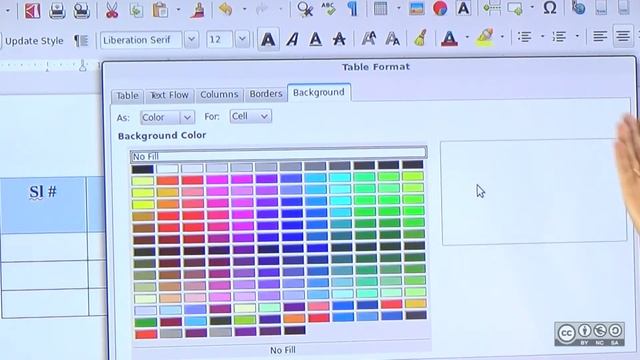The width and height of the screenshot is (640, 360).
Task: Select the Background tab
Action: pos(319,92)
